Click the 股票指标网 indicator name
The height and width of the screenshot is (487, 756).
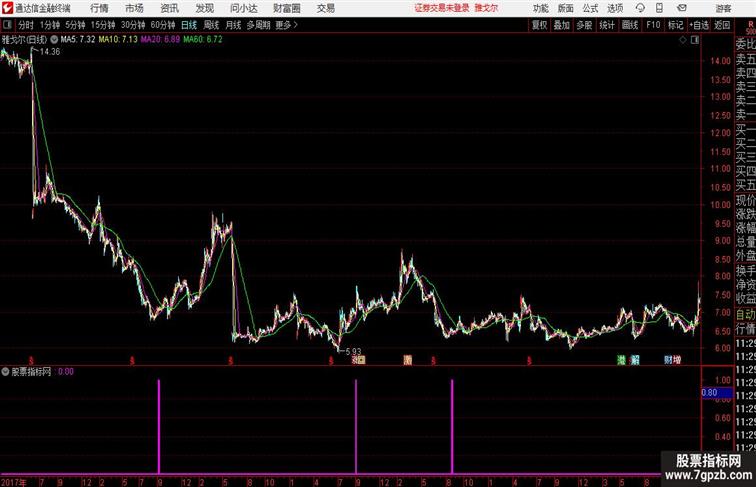(x=31, y=372)
